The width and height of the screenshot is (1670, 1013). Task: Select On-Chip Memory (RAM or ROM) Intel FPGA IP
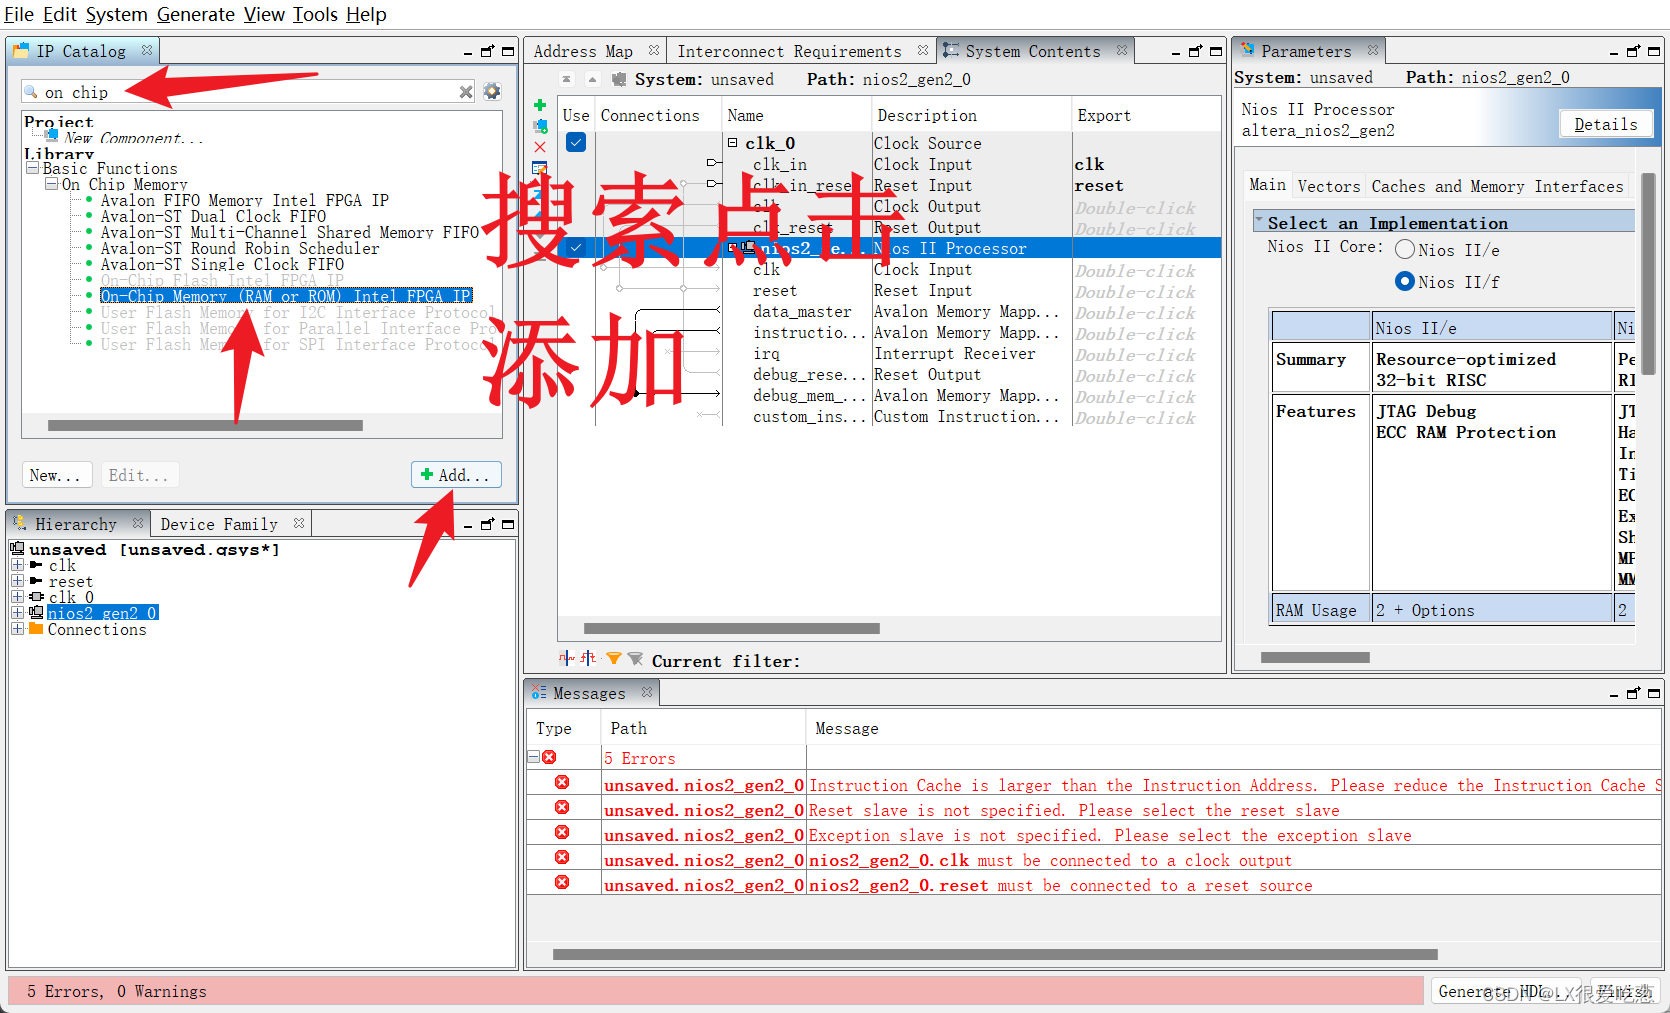click(x=286, y=296)
